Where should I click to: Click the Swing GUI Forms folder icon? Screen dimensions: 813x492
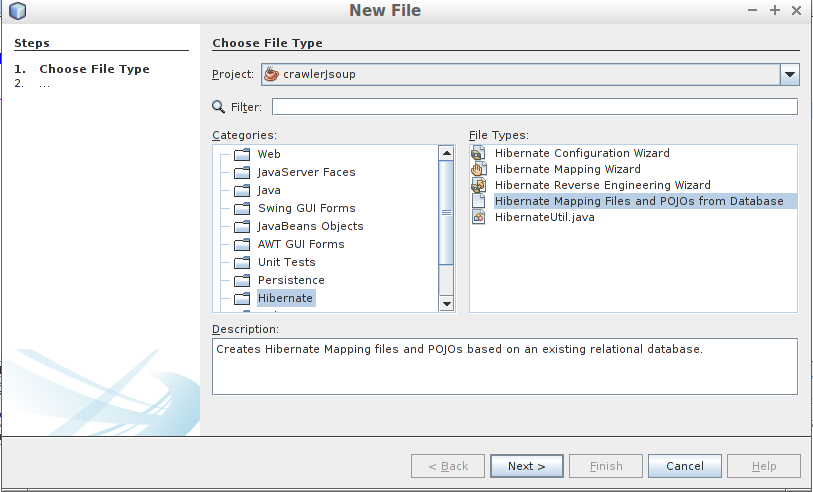pos(242,209)
